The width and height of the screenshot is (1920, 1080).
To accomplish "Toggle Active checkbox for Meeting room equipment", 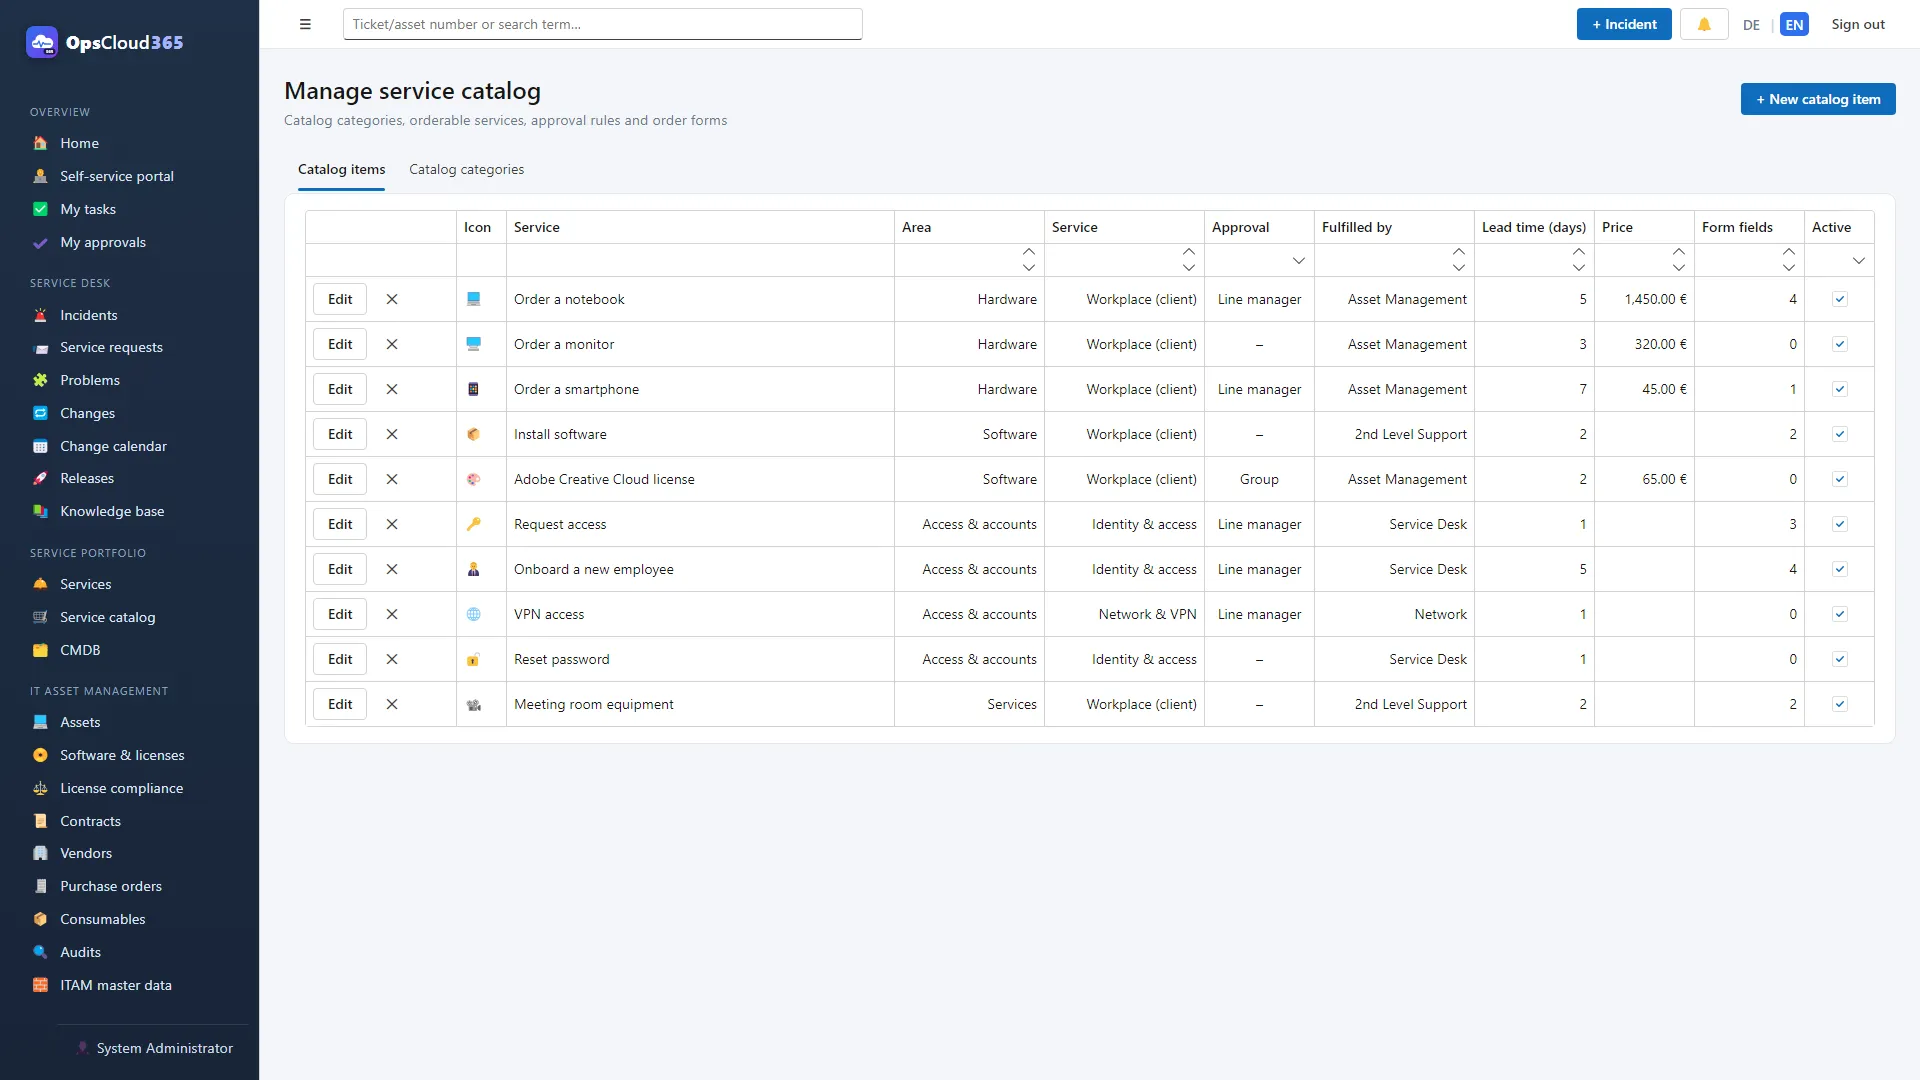I will click(1840, 704).
